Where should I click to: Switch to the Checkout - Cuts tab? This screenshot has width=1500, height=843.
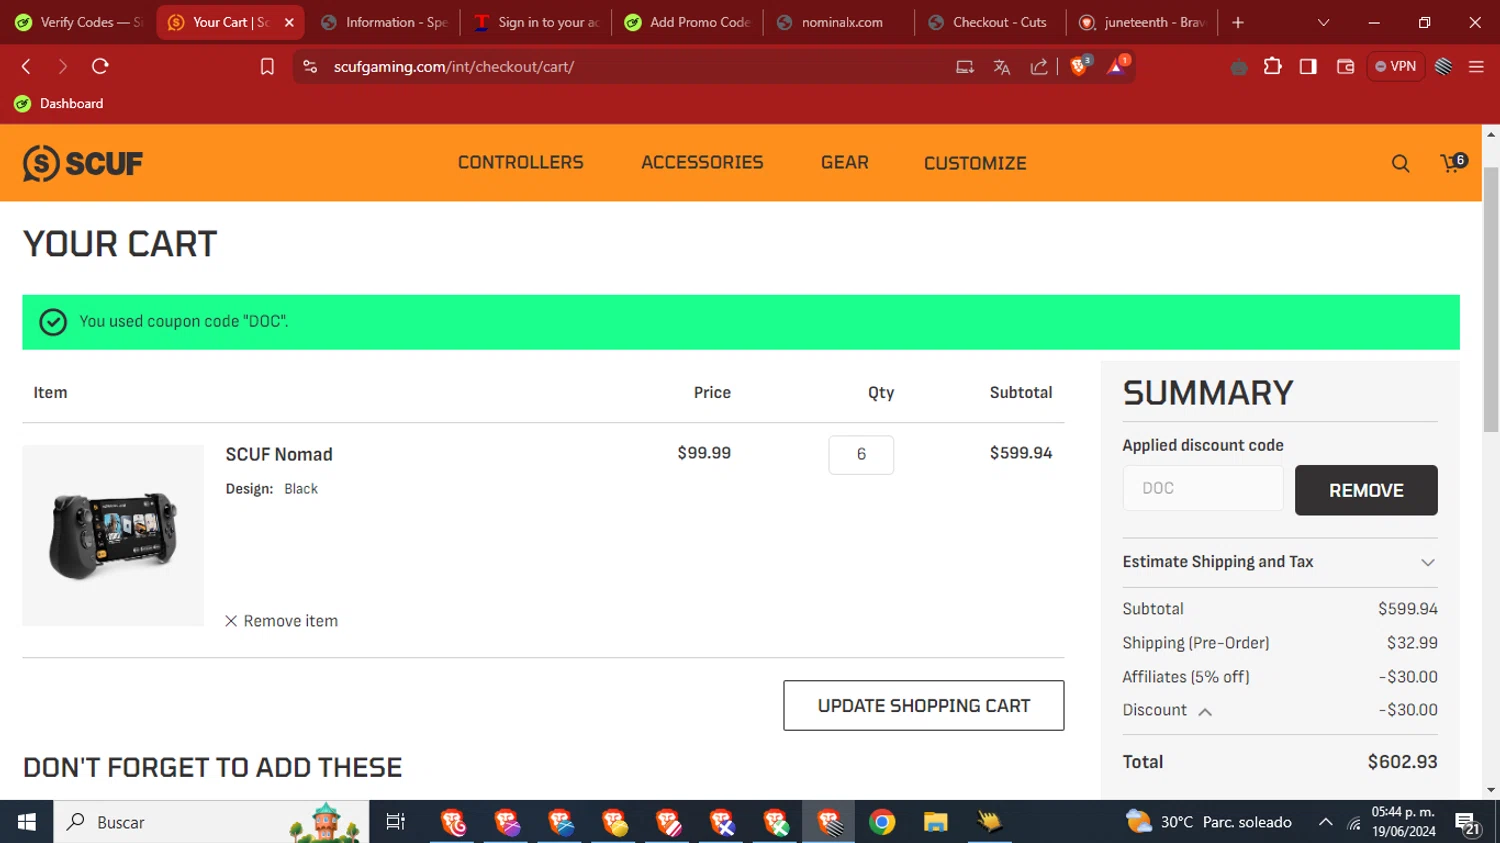tap(990, 22)
